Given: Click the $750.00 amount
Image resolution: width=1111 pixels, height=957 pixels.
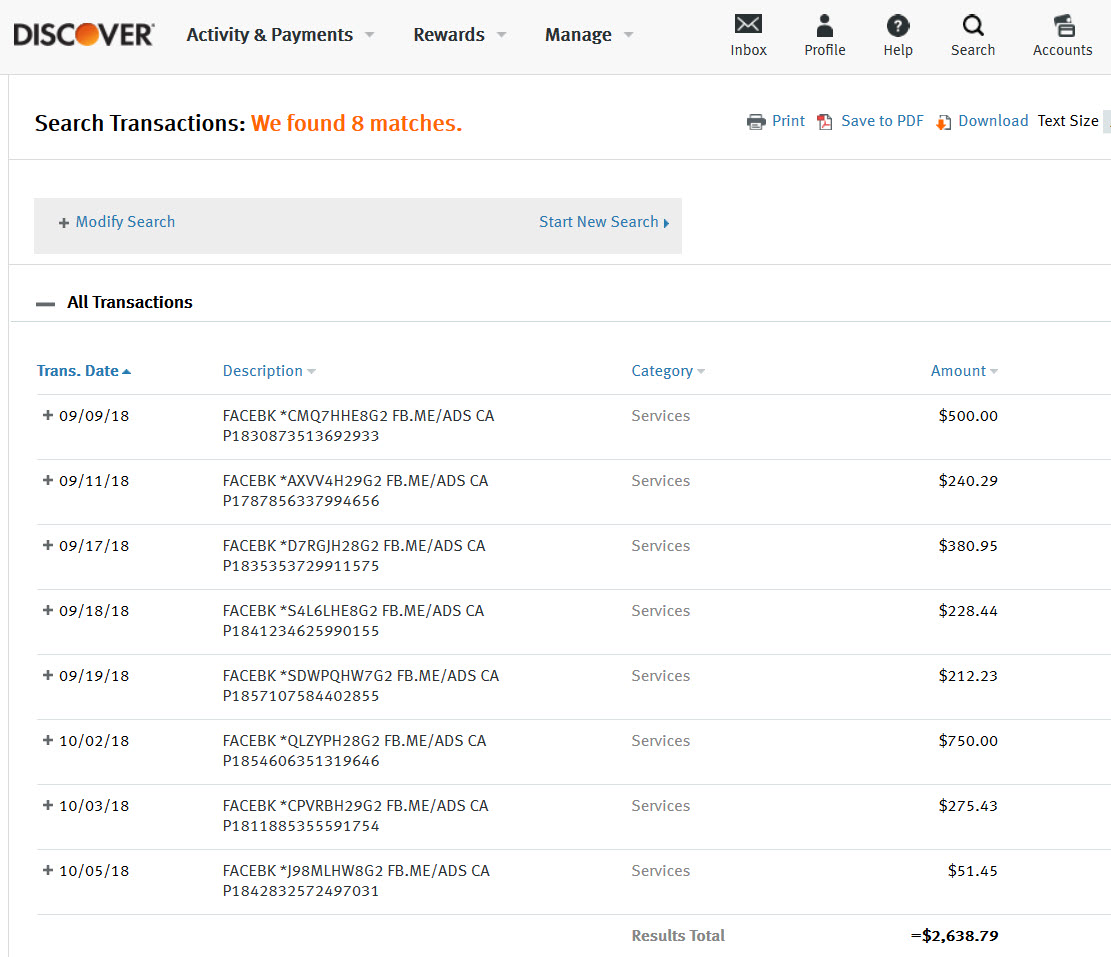Looking at the screenshot, I should (x=968, y=741).
